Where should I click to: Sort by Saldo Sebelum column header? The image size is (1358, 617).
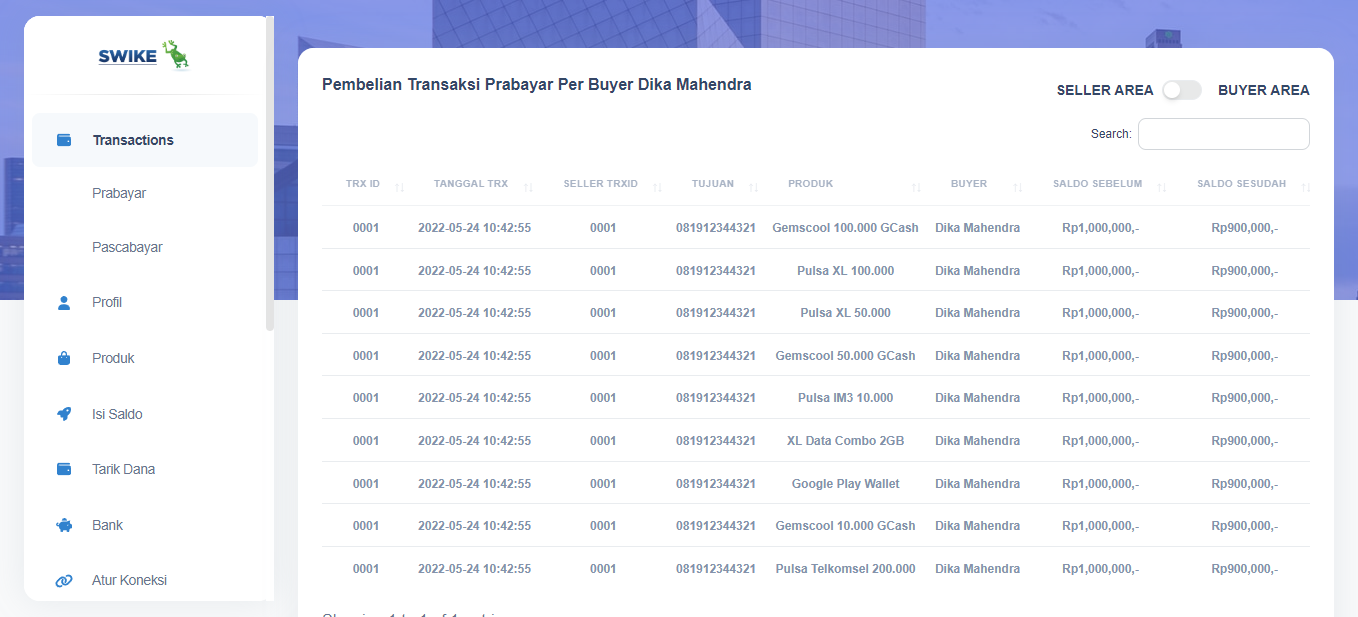coord(1097,184)
